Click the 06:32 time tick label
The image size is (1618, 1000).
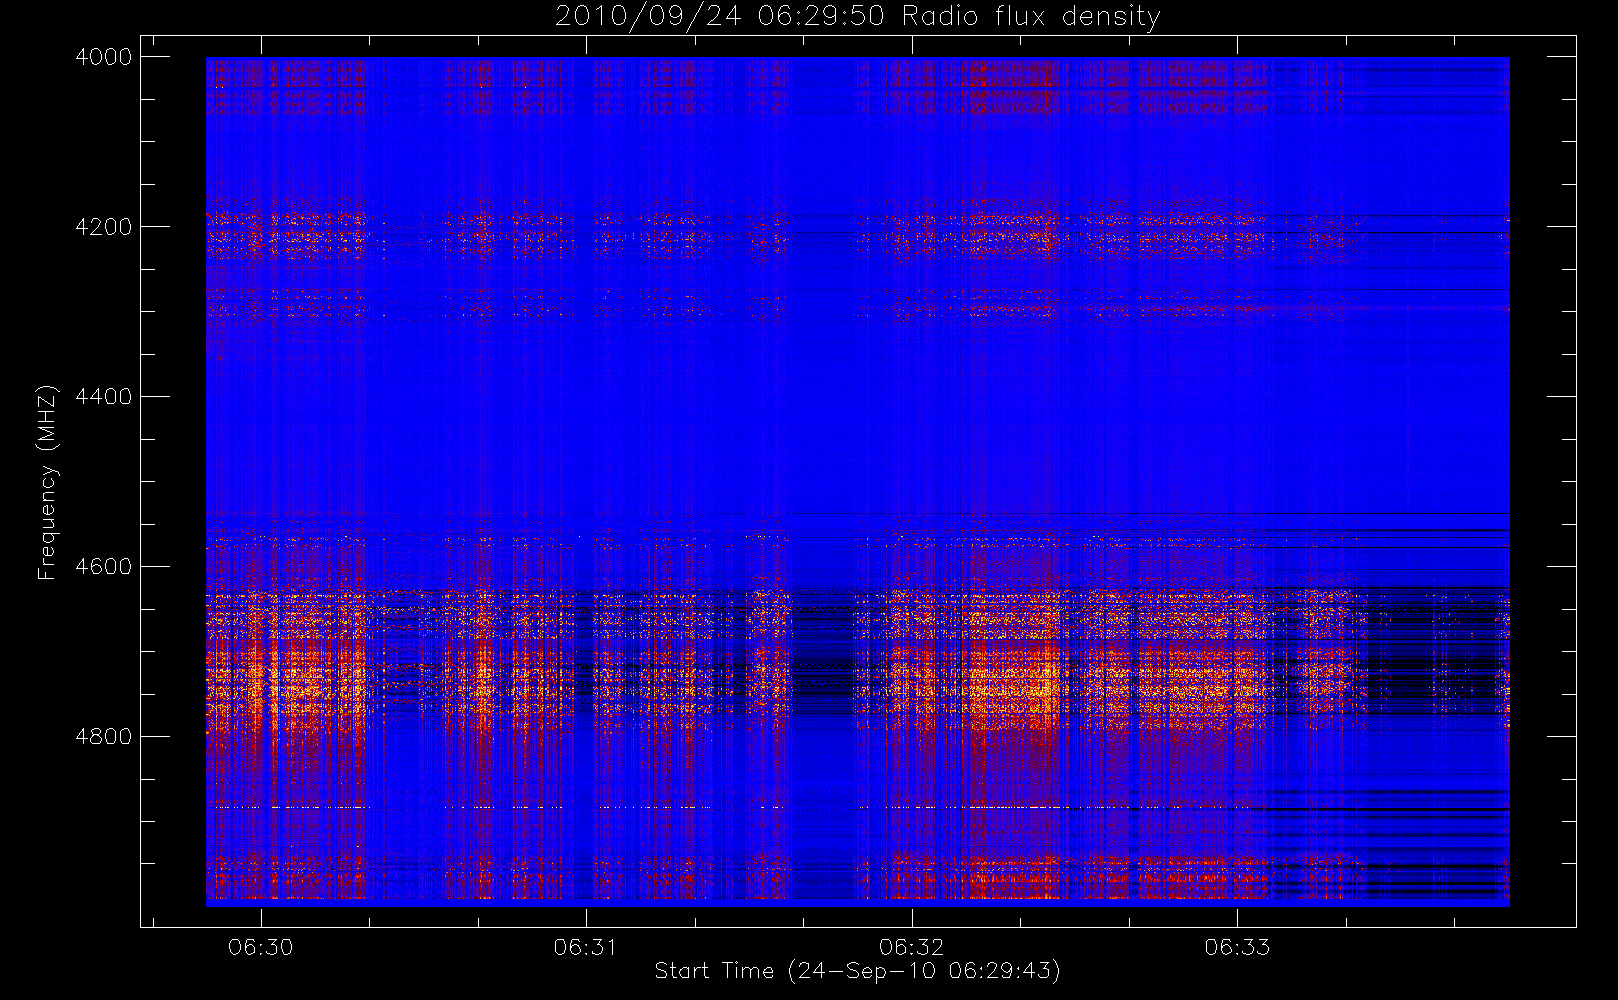(912, 947)
